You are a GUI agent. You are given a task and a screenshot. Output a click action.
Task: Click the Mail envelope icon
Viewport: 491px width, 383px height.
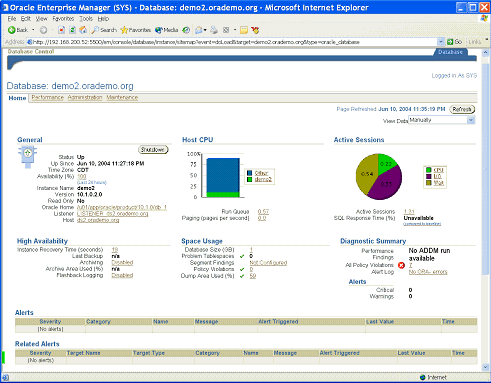coord(199,30)
